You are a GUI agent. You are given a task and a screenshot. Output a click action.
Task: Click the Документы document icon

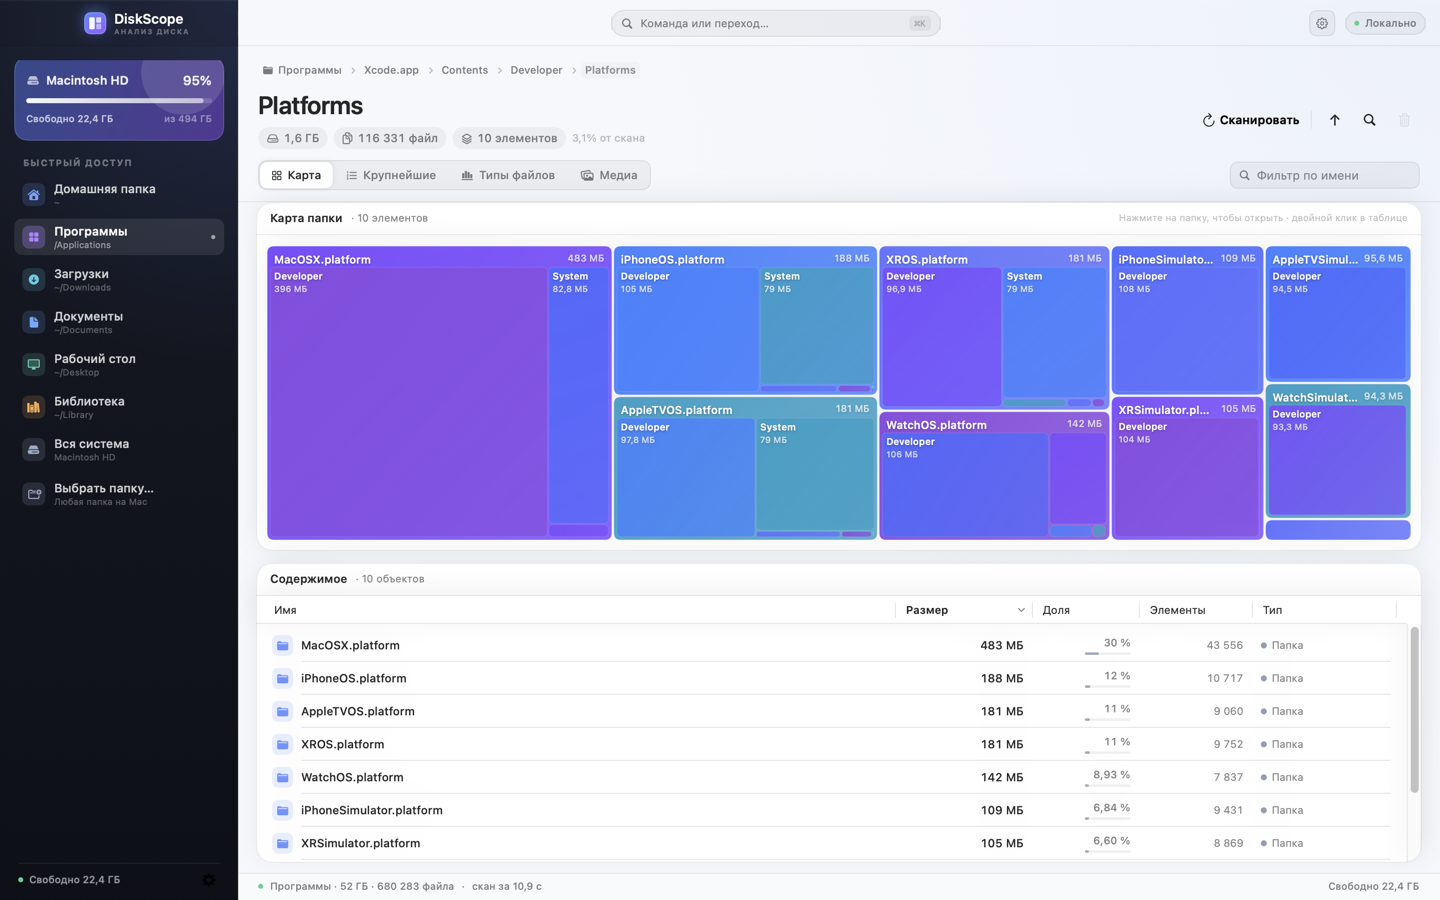coord(34,322)
